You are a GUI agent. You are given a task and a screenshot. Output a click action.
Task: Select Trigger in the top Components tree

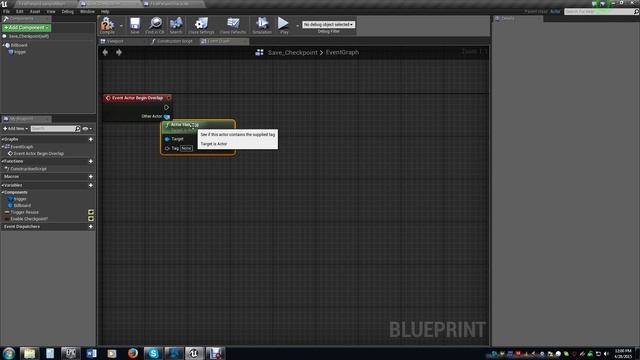pyautogui.click(x=20, y=52)
